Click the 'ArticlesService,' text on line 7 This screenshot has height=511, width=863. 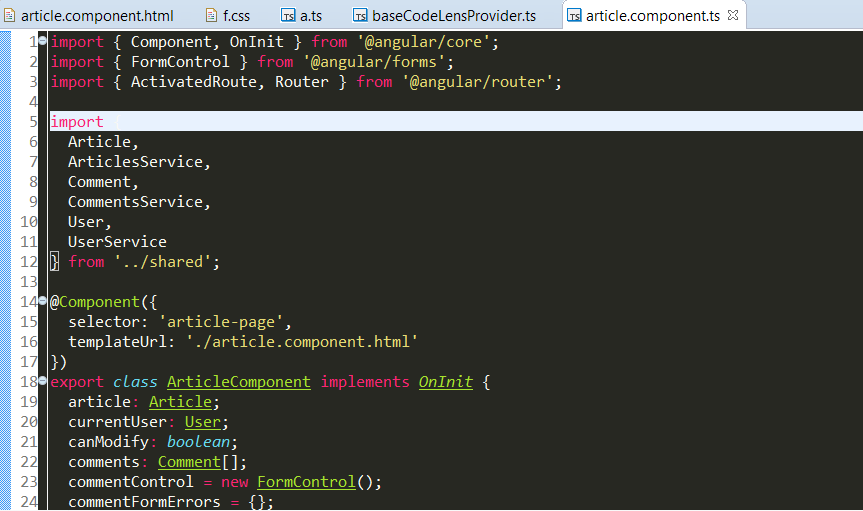pos(139,162)
